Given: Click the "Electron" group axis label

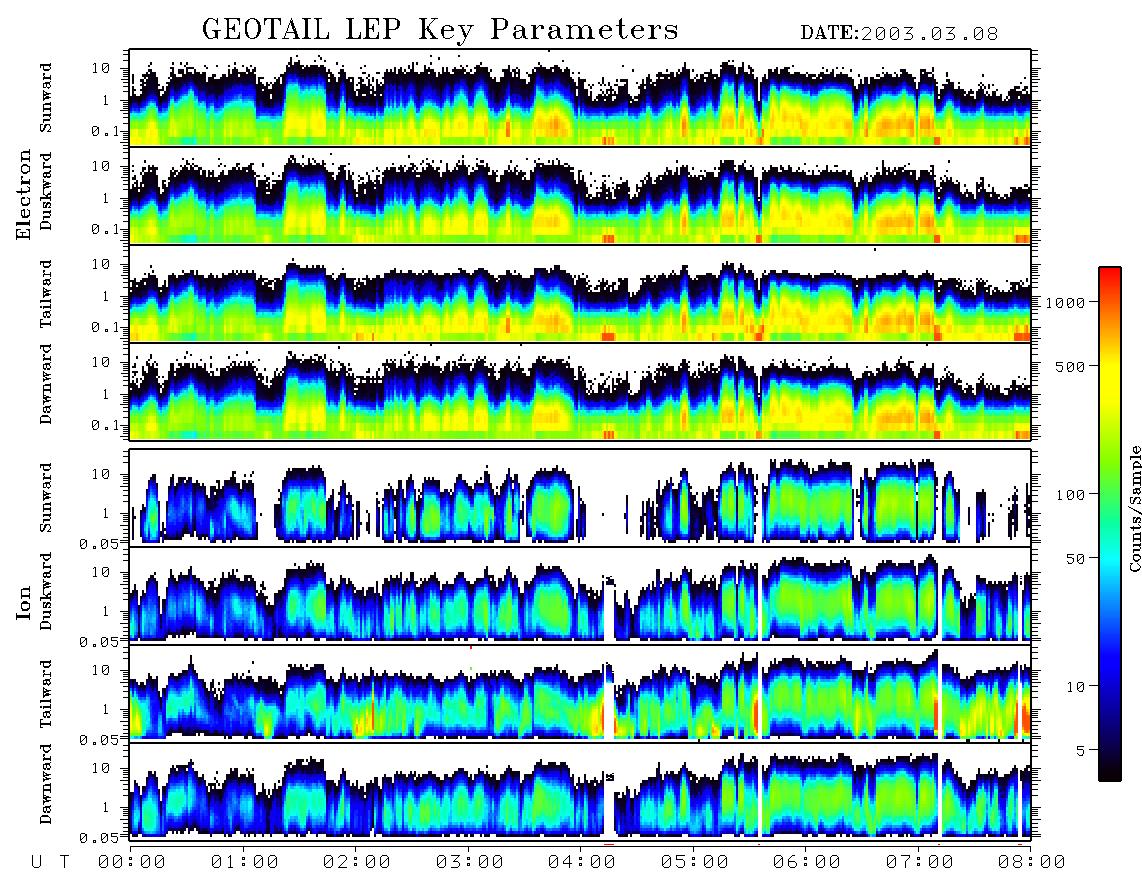Looking at the screenshot, I should pyautogui.click(x=24, y=195).
